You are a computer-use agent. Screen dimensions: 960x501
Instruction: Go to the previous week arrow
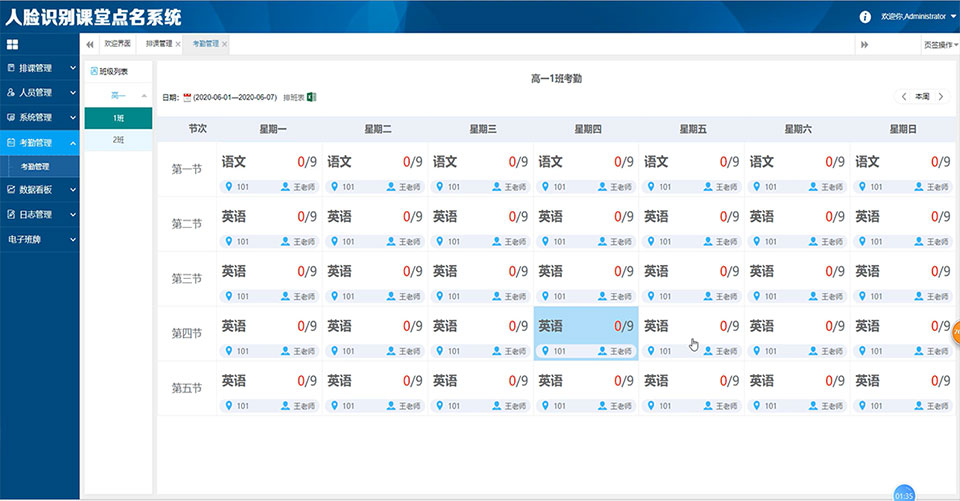pyautogui.click(x=904, y=97)
